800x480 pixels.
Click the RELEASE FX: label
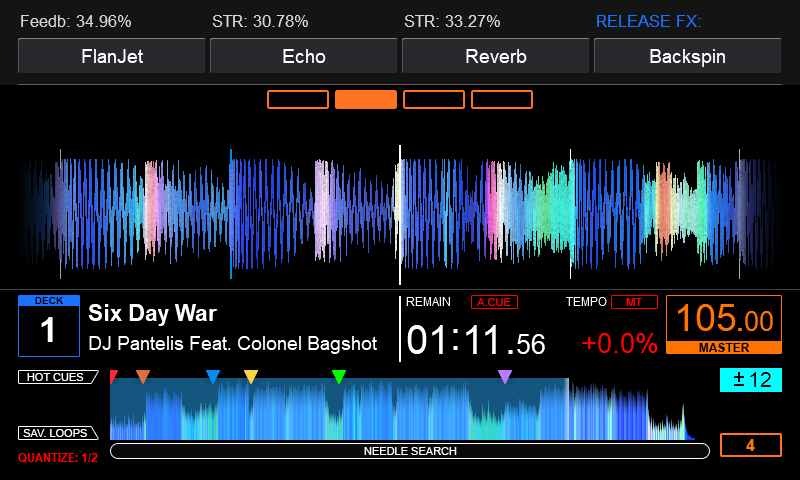[648, 21]
